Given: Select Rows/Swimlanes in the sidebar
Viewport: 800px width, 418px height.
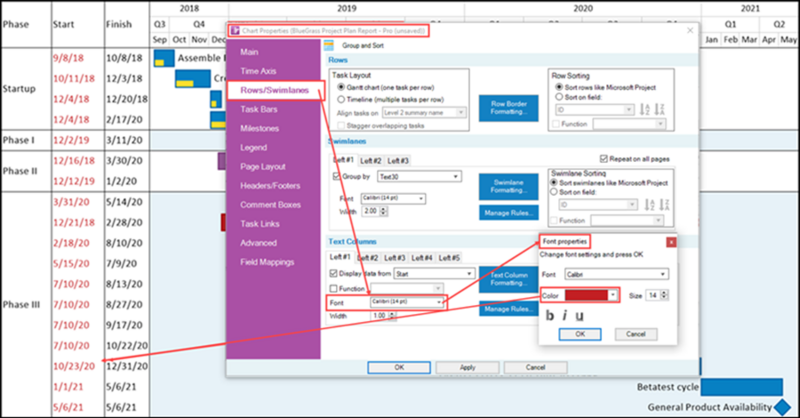Looking at the screenshot, I should point(275,90).
